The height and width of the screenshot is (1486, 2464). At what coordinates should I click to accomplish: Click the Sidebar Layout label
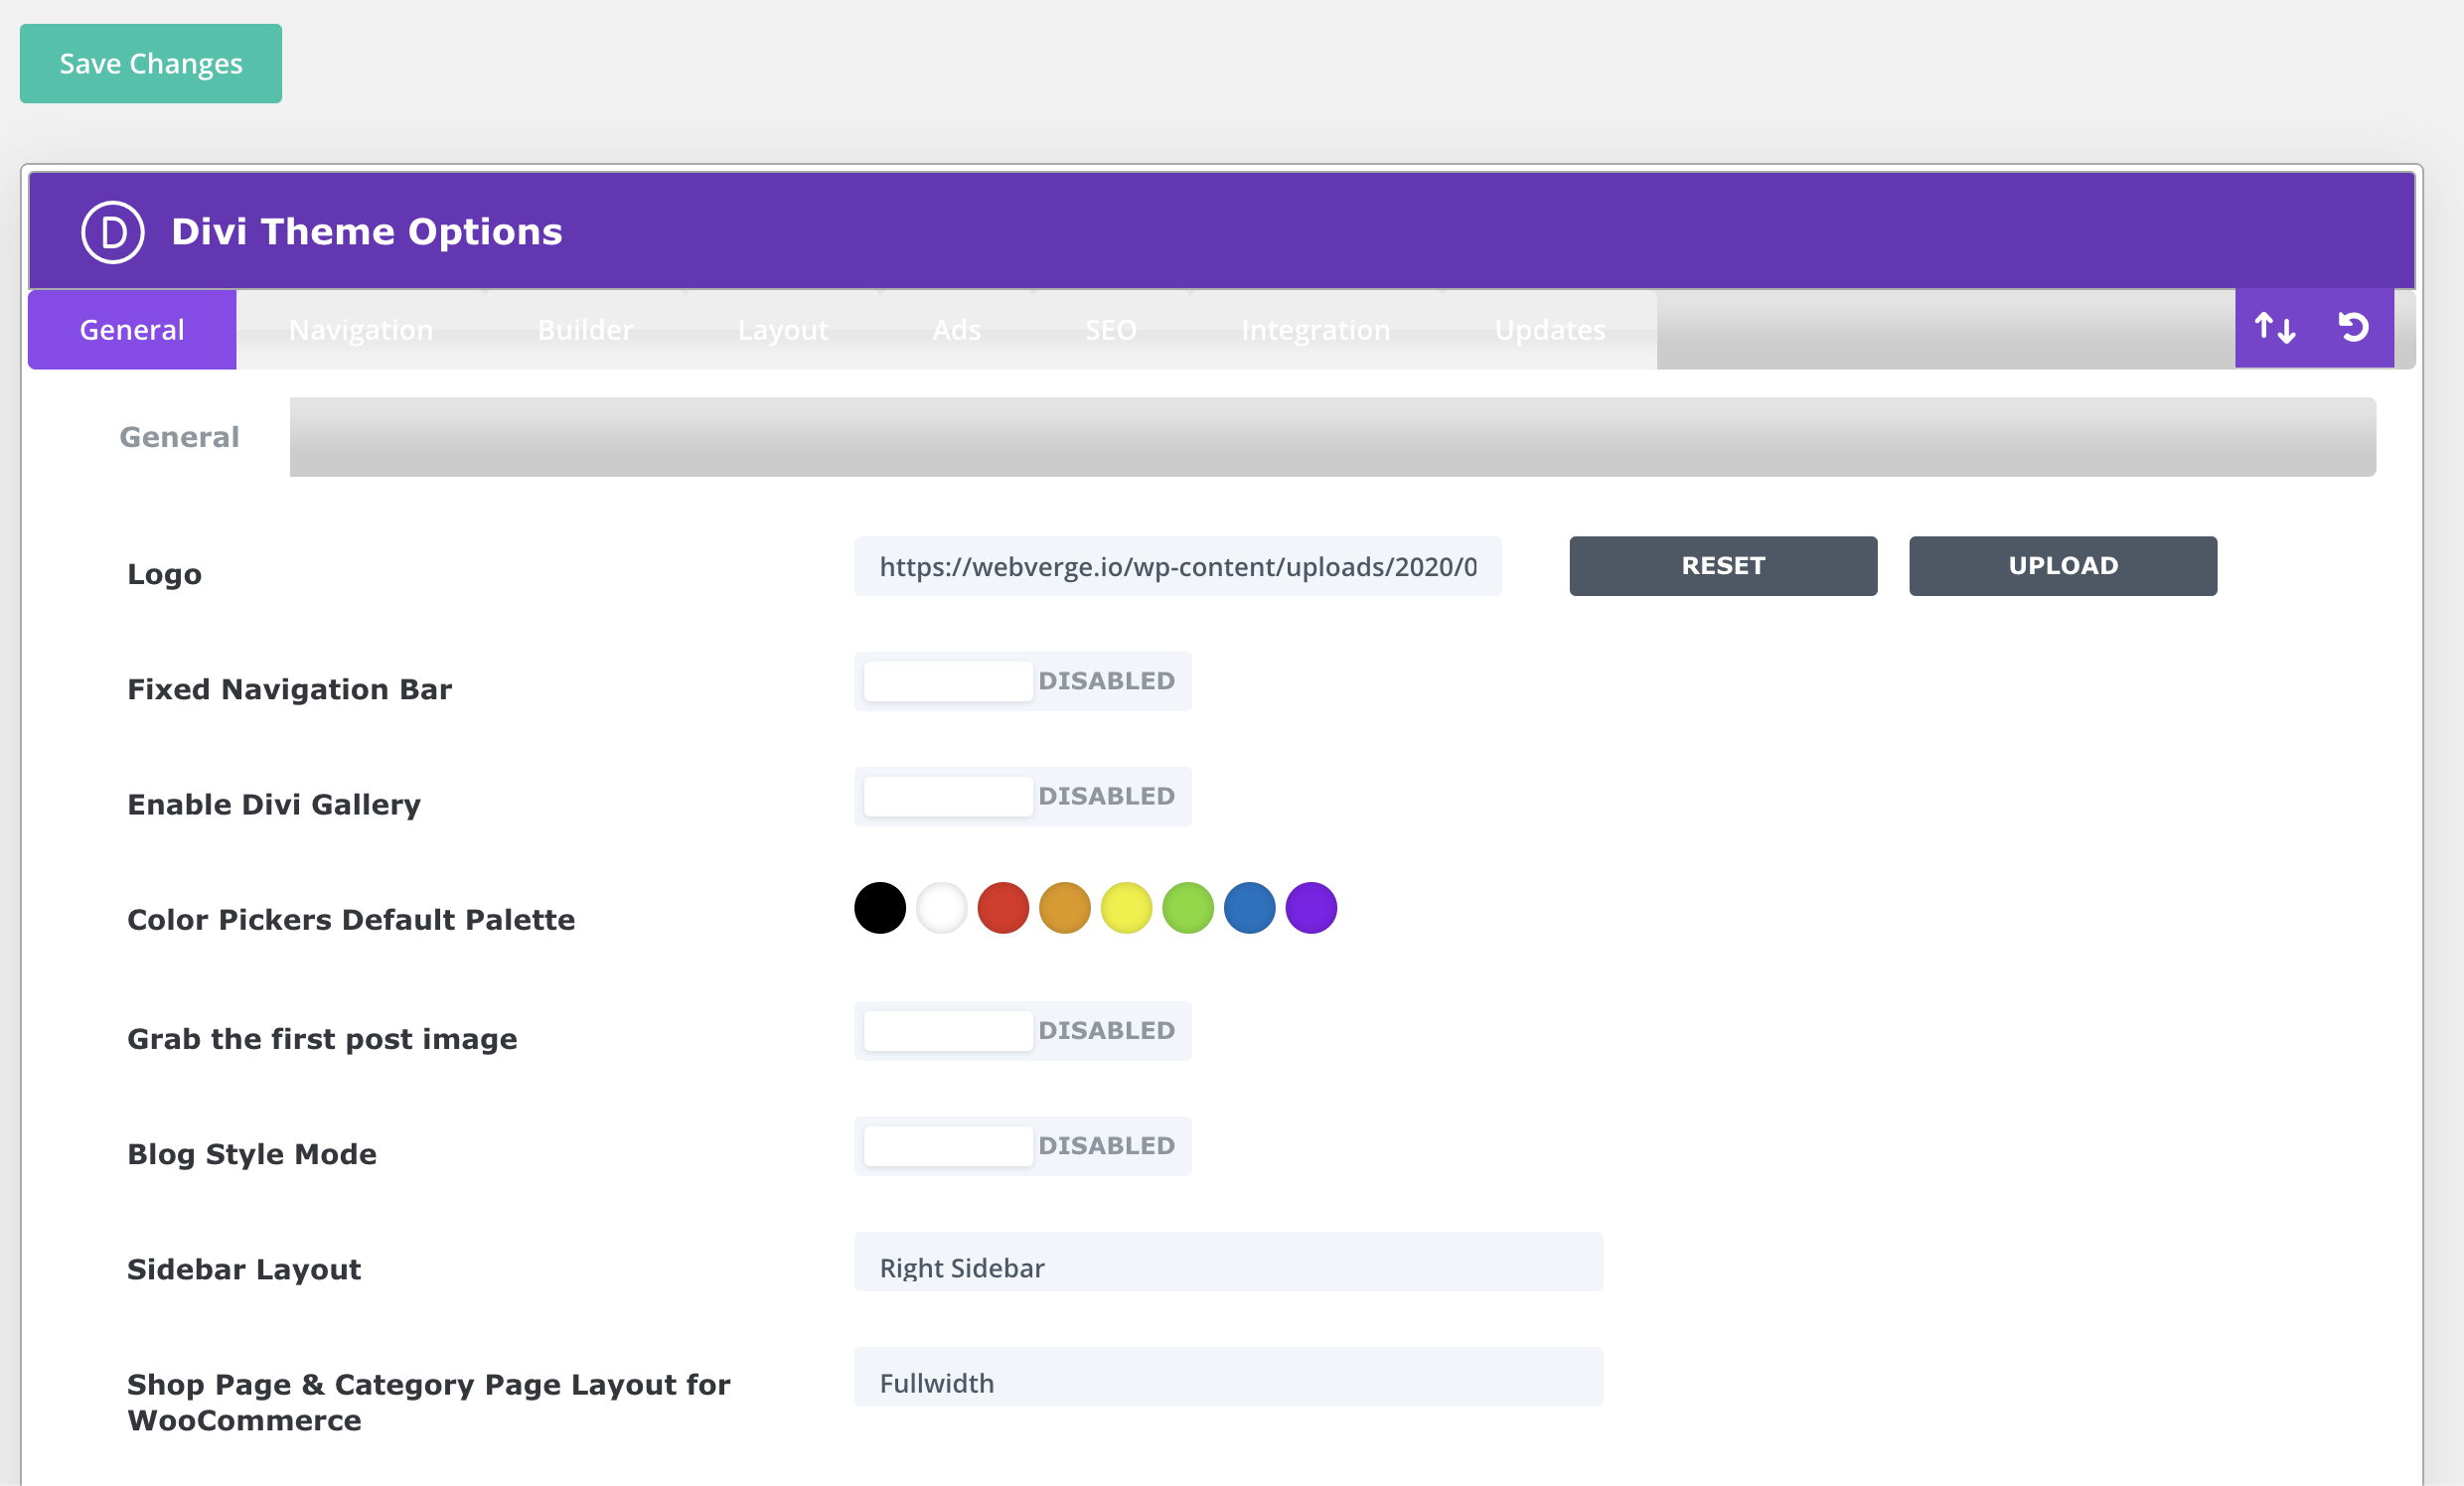244,1270
